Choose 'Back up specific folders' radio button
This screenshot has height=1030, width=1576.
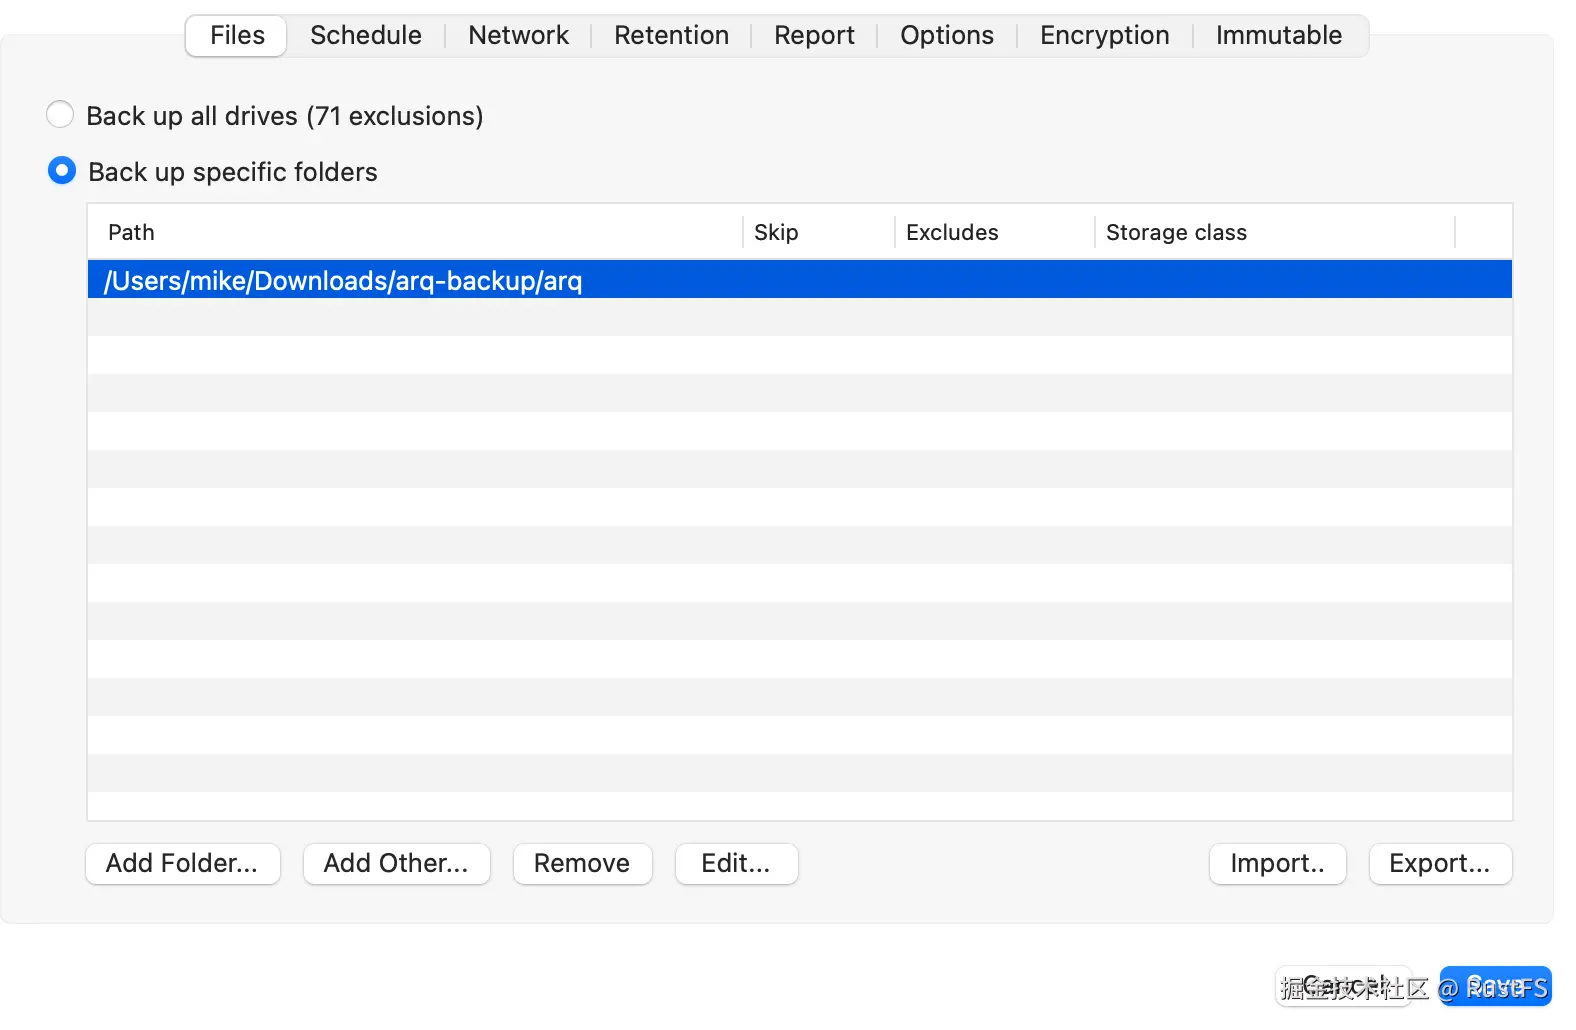point(62,171)
